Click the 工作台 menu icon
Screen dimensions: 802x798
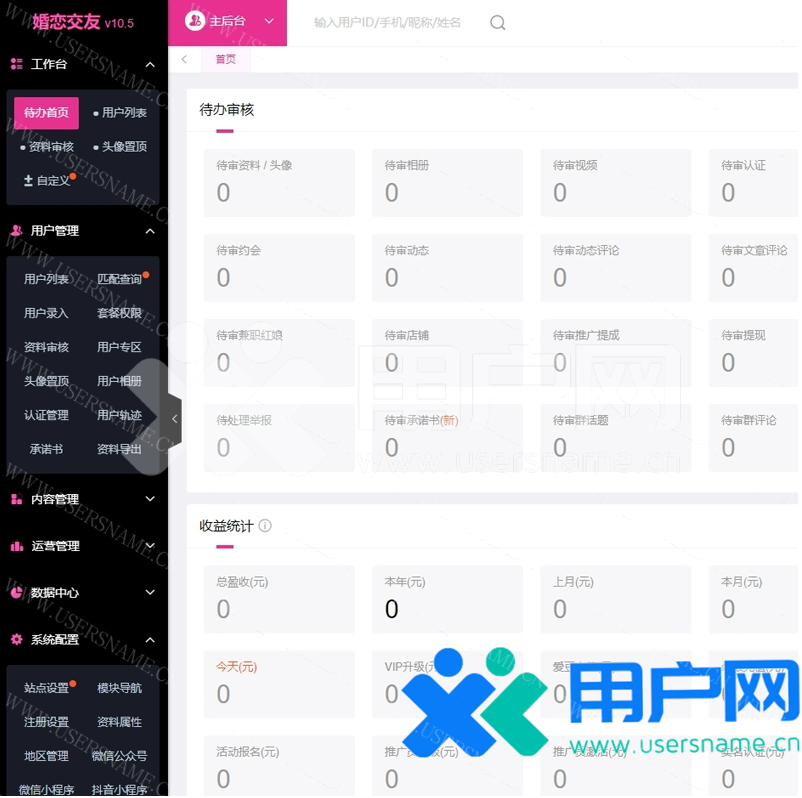click(16, 64)
